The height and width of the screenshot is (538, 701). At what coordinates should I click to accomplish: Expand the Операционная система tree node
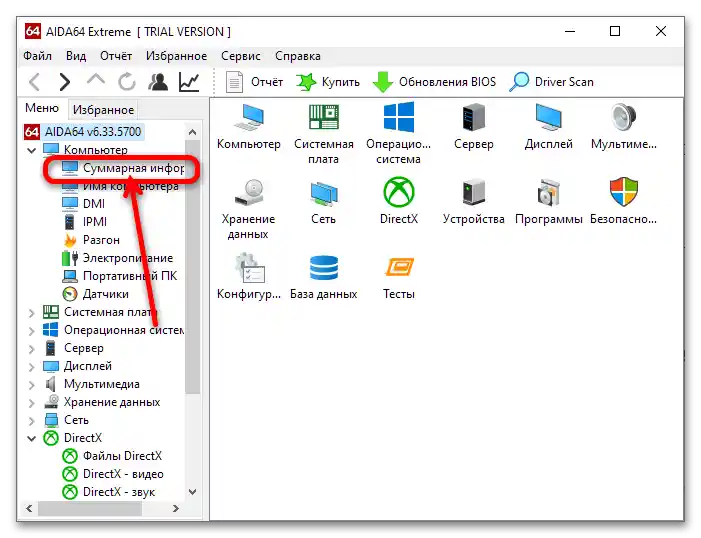(31, 331)
